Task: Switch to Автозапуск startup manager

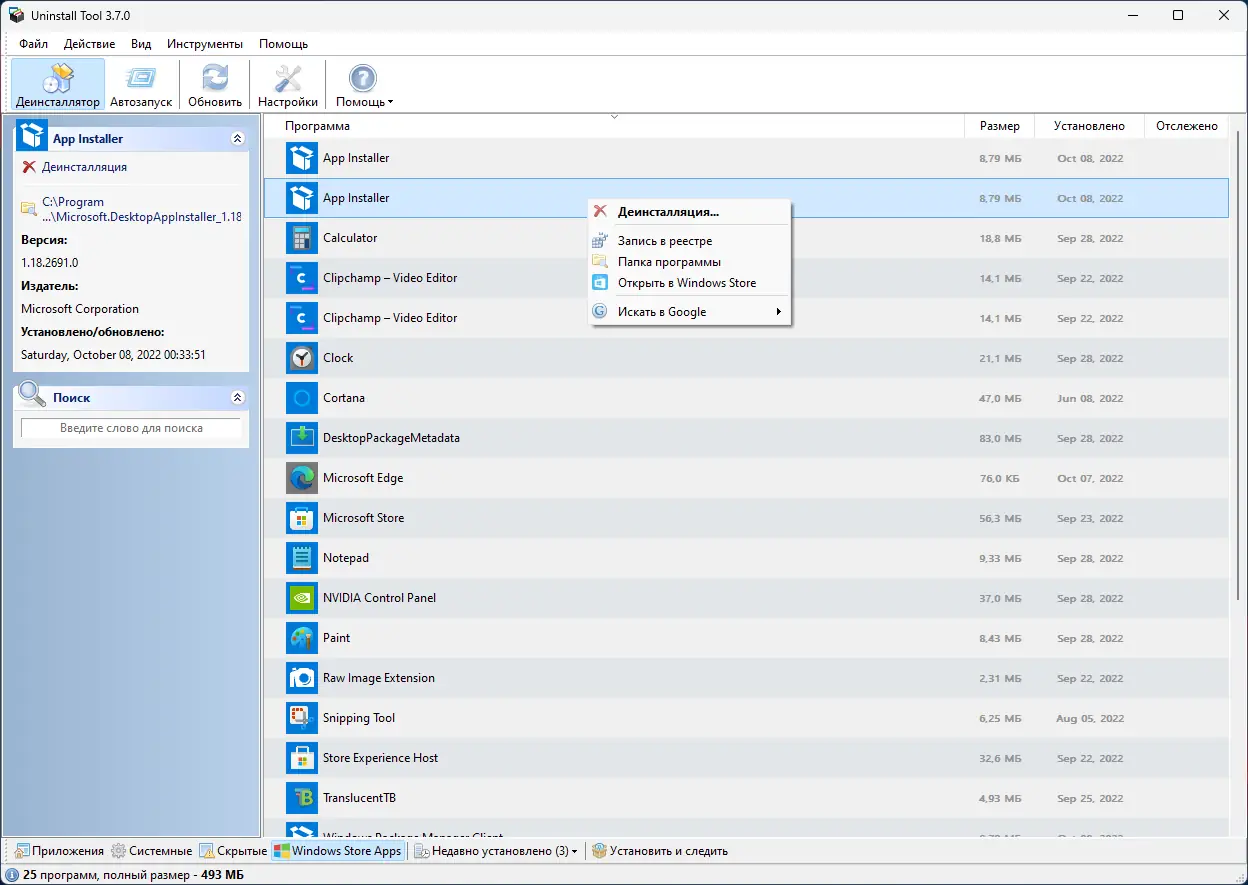Action: point(141,84)
